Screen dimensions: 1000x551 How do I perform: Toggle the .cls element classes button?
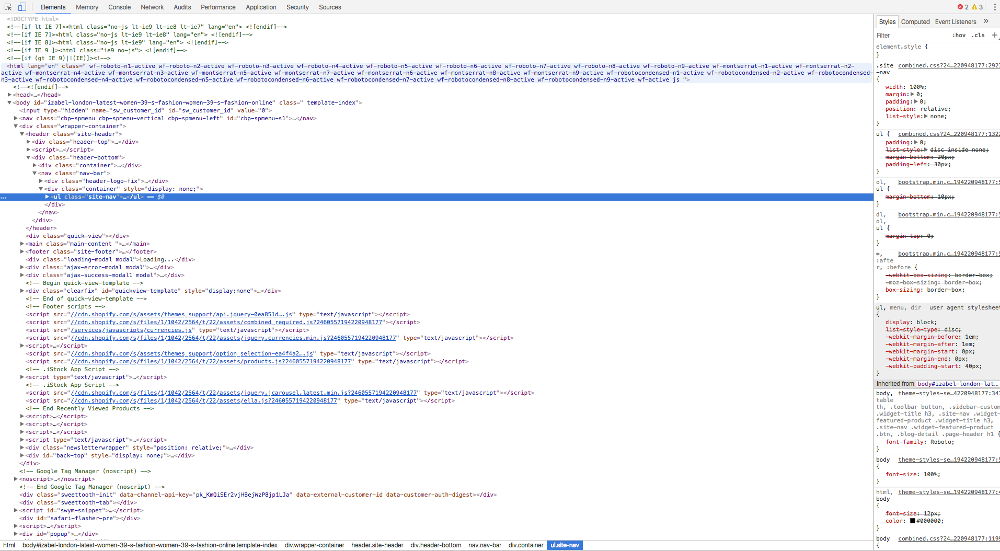pyautogui.click(x=978, y=35)
